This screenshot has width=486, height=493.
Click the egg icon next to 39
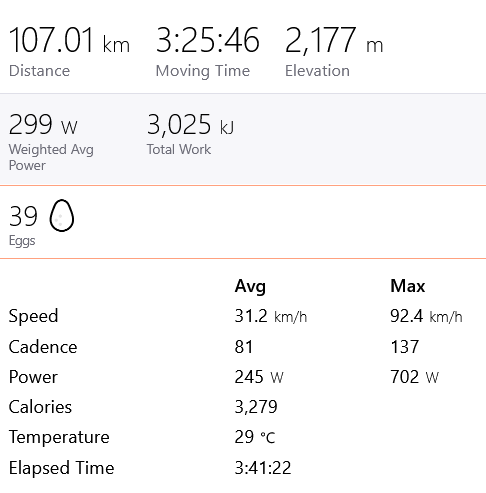(x=62, y=215)
